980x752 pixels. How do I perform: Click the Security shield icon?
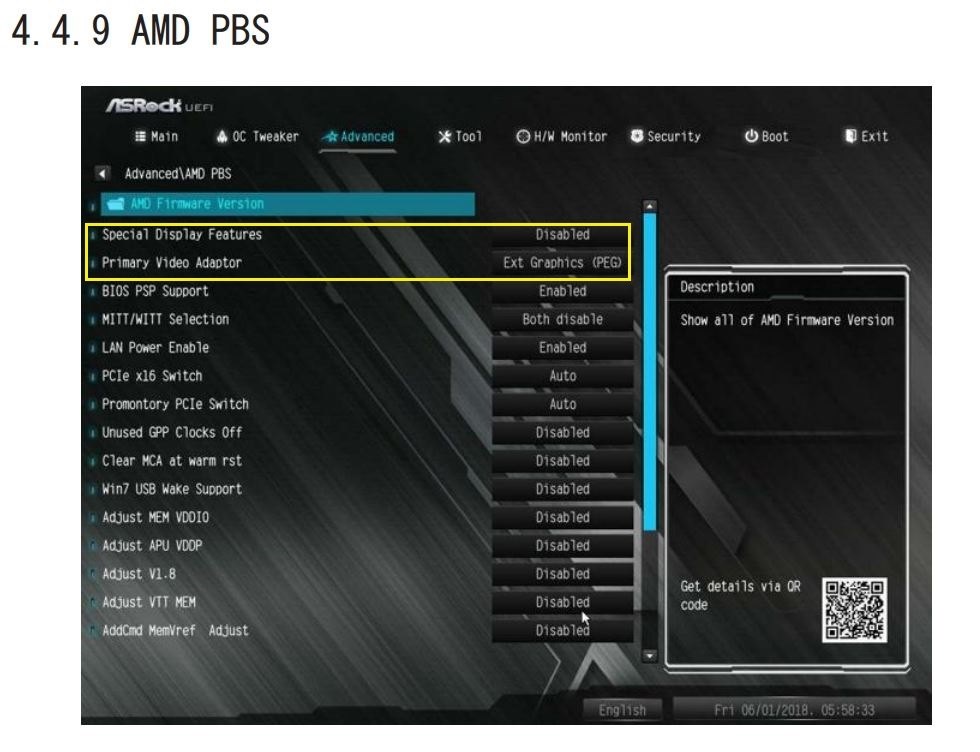click(637, 136)
